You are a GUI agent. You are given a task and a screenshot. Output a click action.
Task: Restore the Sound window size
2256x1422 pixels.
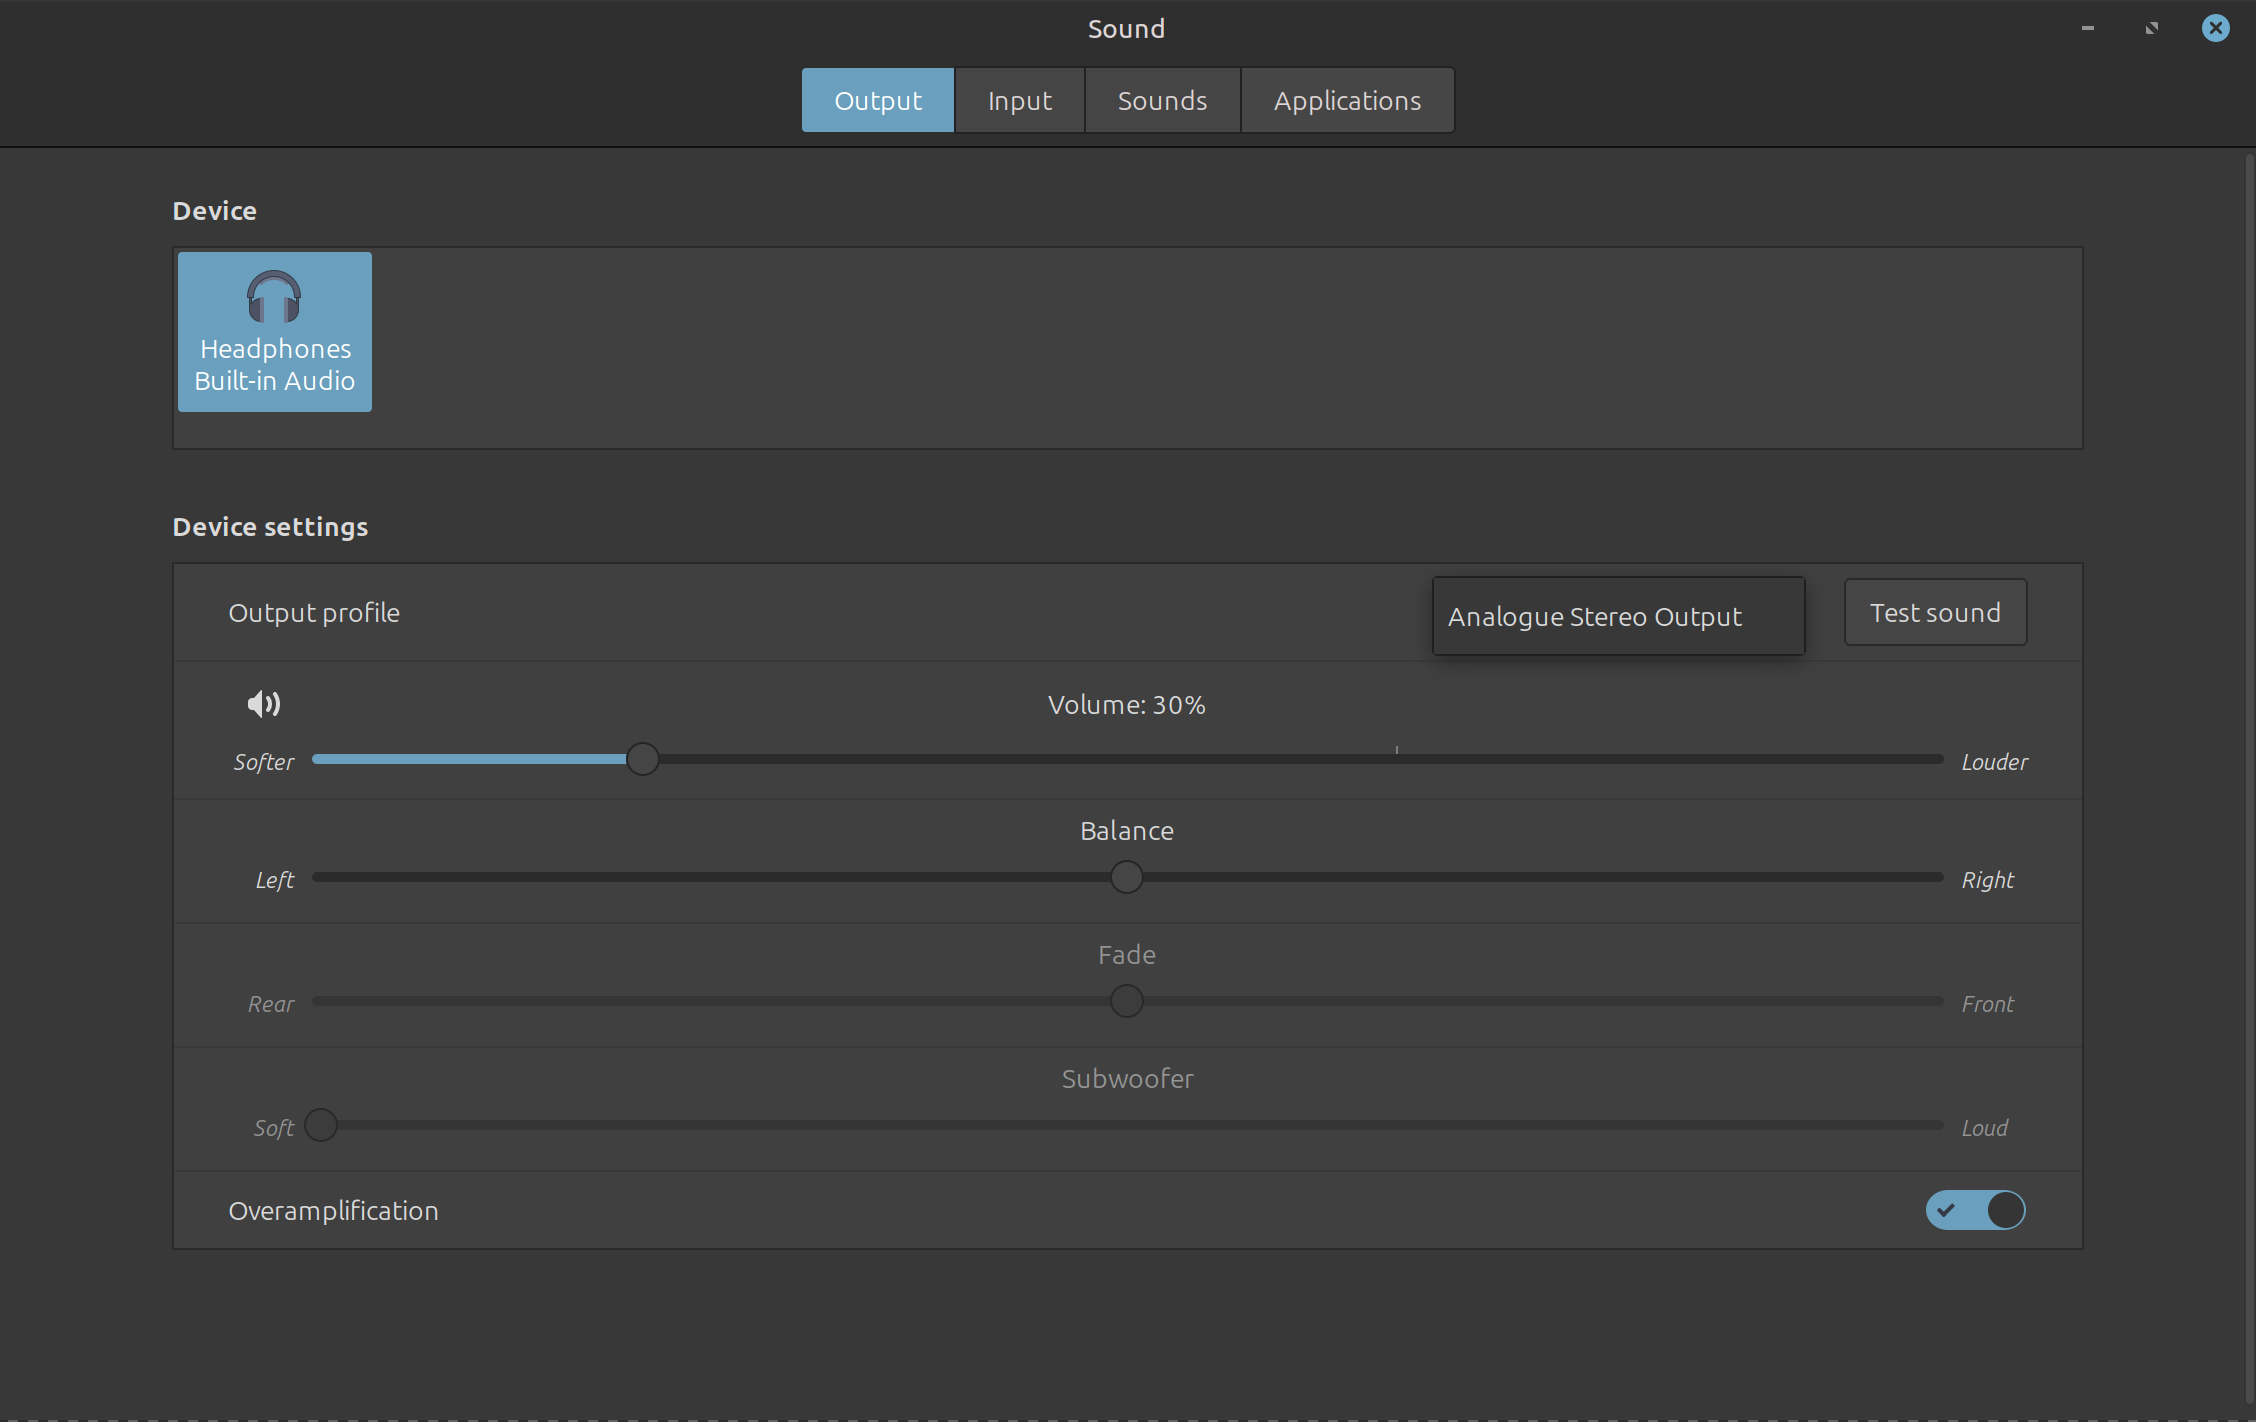click(x=2151, y=28)
